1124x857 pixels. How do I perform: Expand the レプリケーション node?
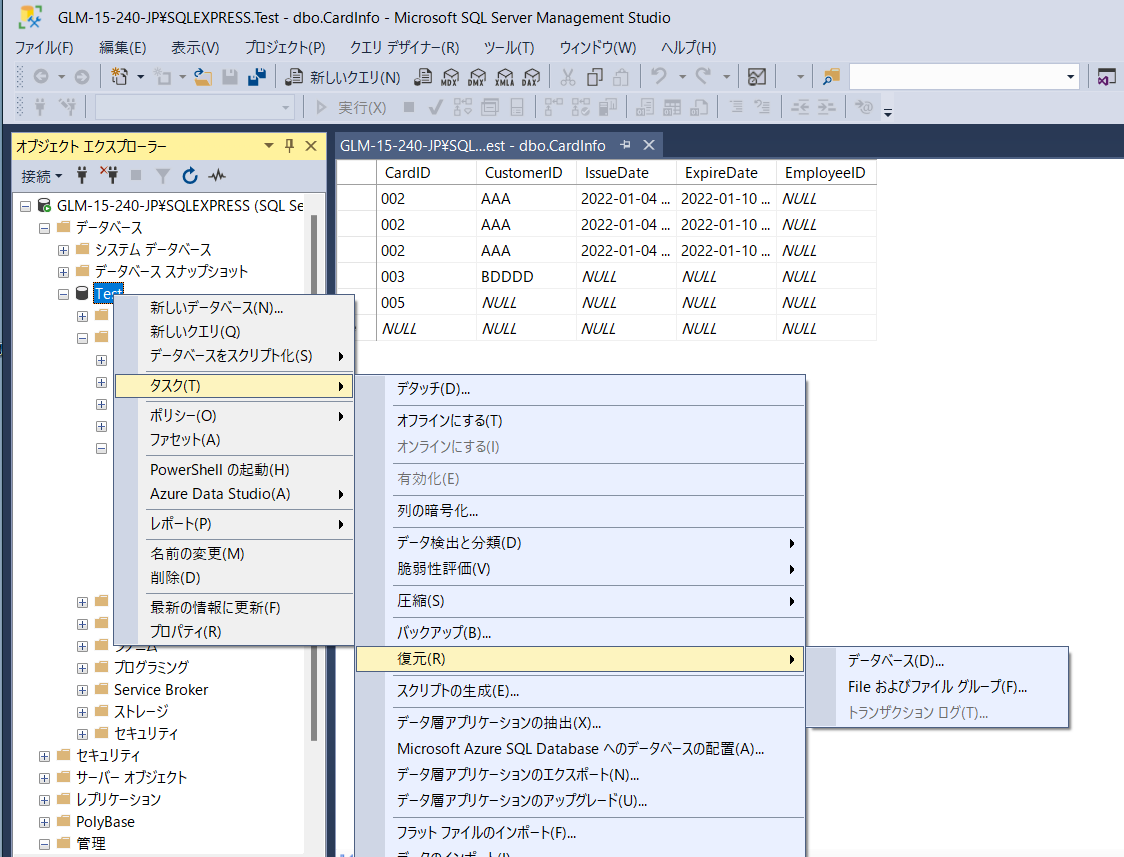[x=44, y=800]
